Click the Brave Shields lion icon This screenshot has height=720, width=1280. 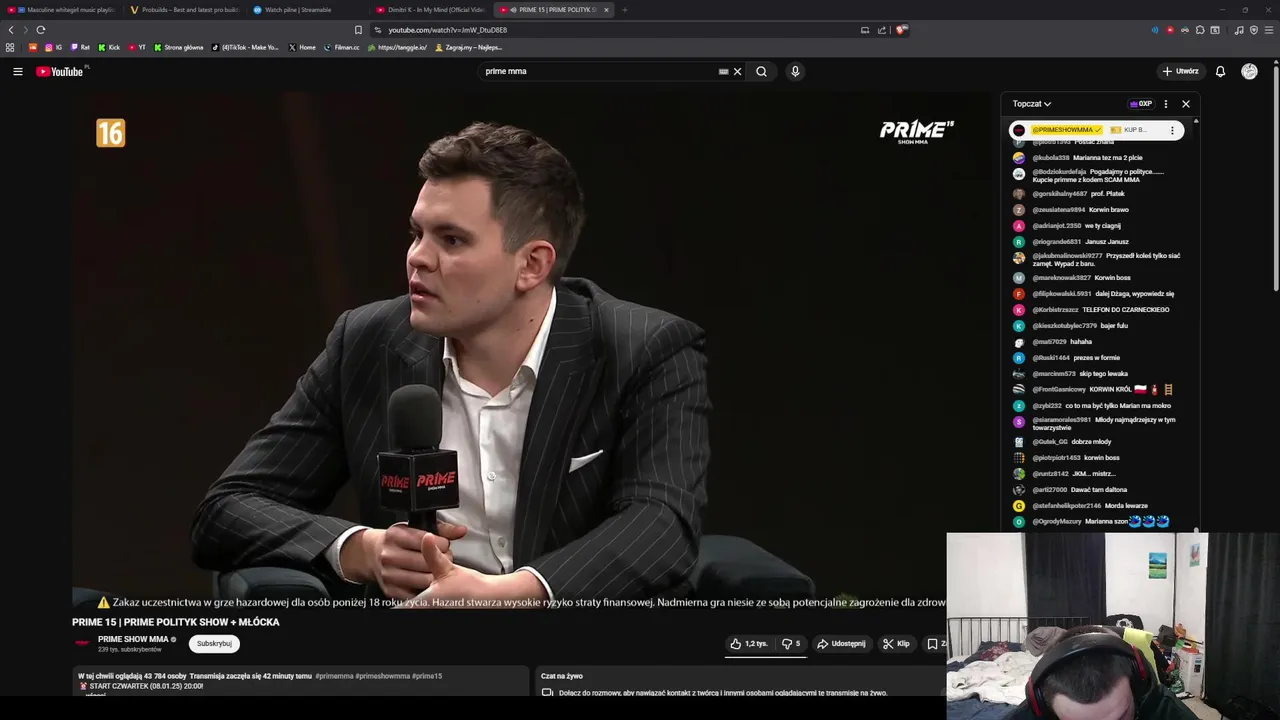click(x=900, y=30)
